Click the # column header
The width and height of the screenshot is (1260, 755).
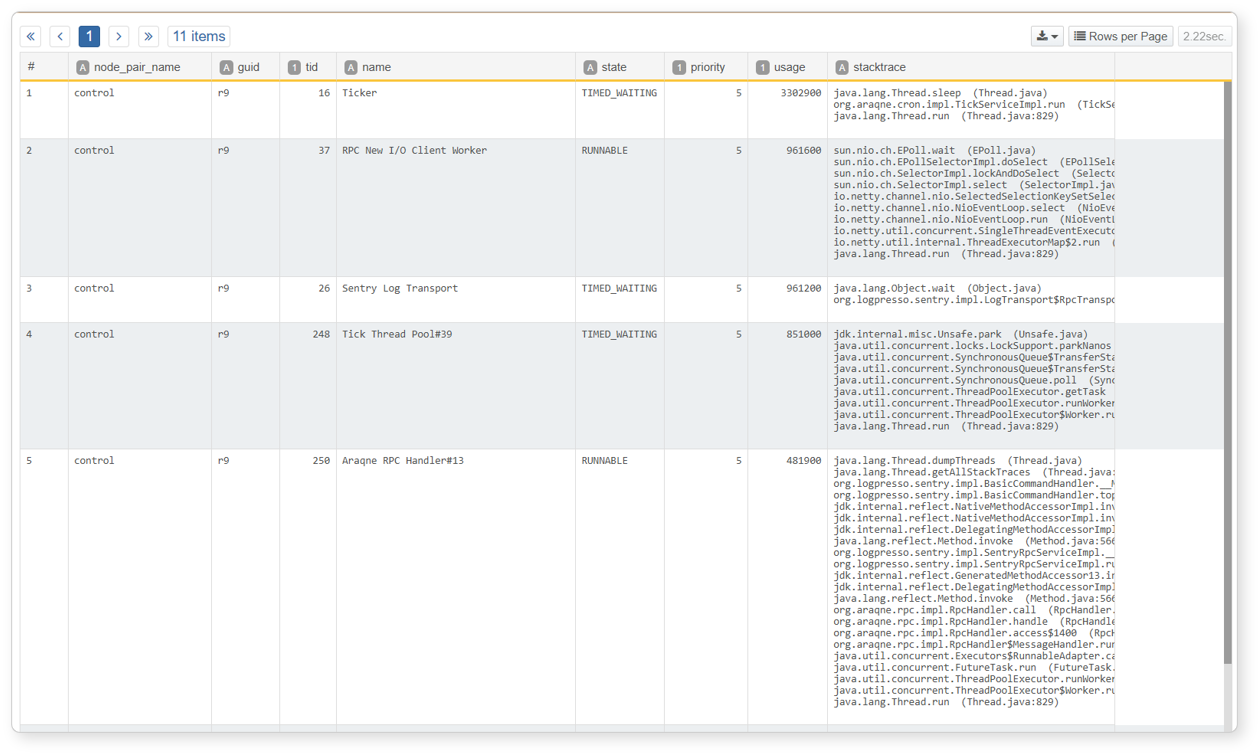[32, 67]
